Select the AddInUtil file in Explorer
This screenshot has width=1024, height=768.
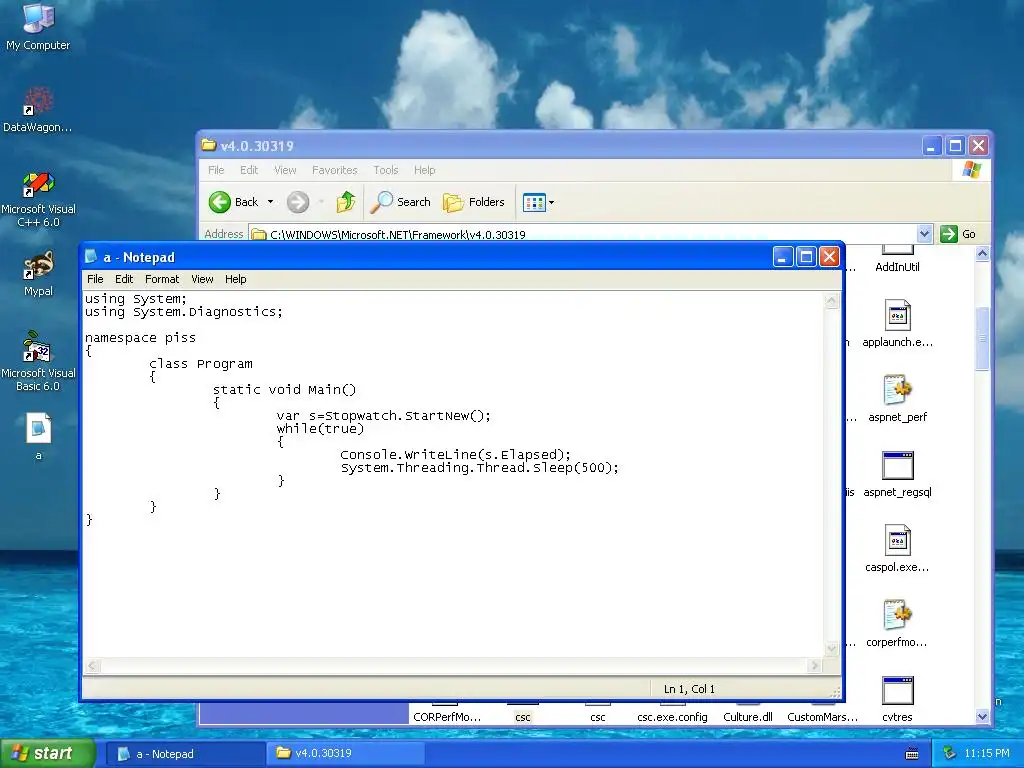click(897, 259)
